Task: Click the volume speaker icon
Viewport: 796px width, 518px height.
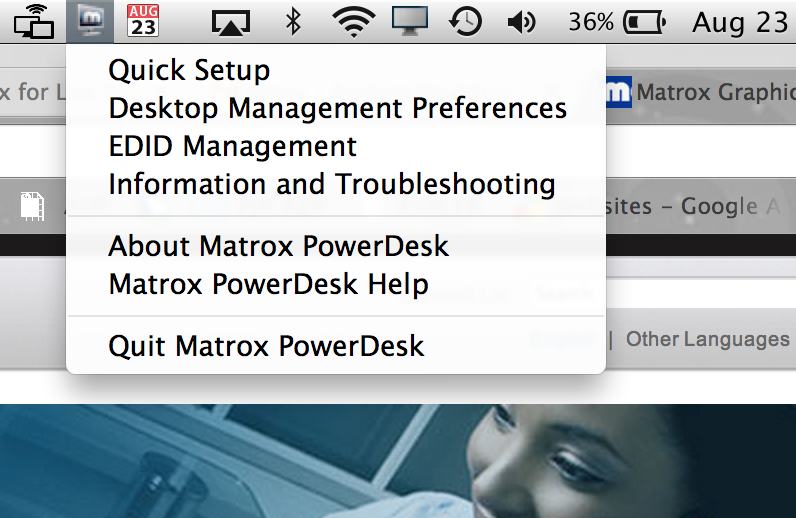Action: point(521,21)
